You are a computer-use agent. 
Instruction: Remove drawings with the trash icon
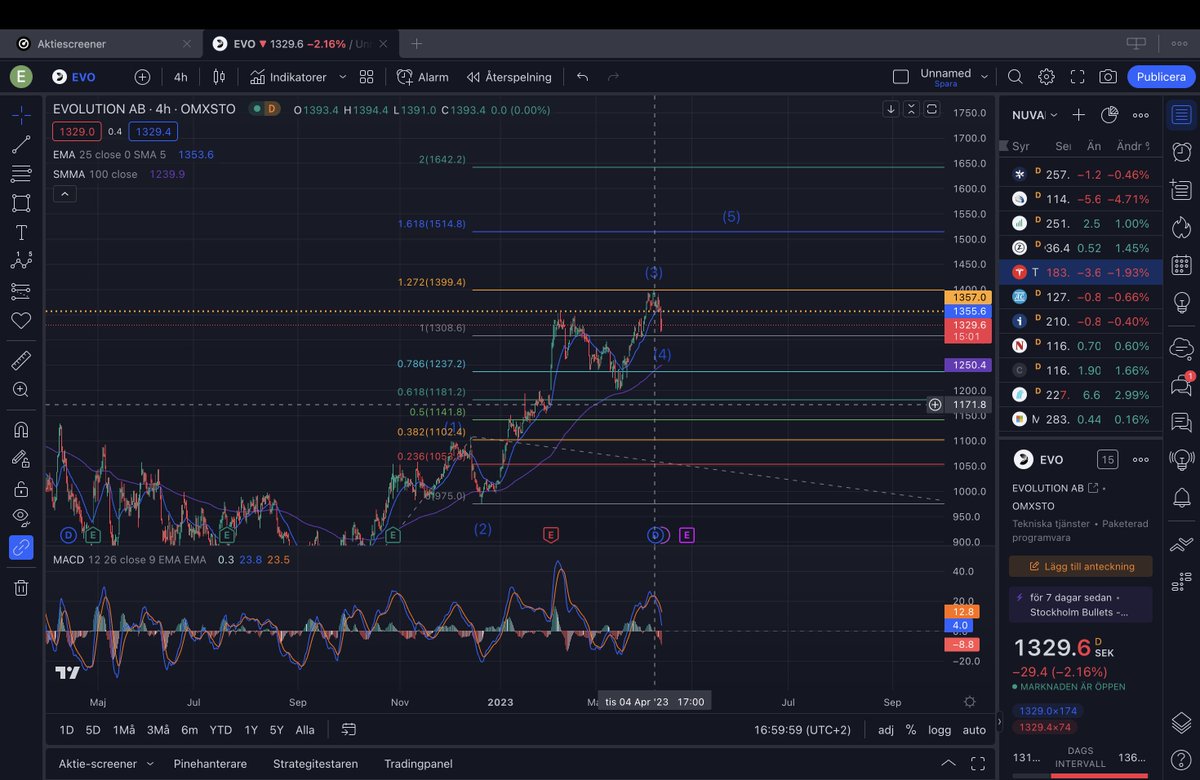[21, 588]
